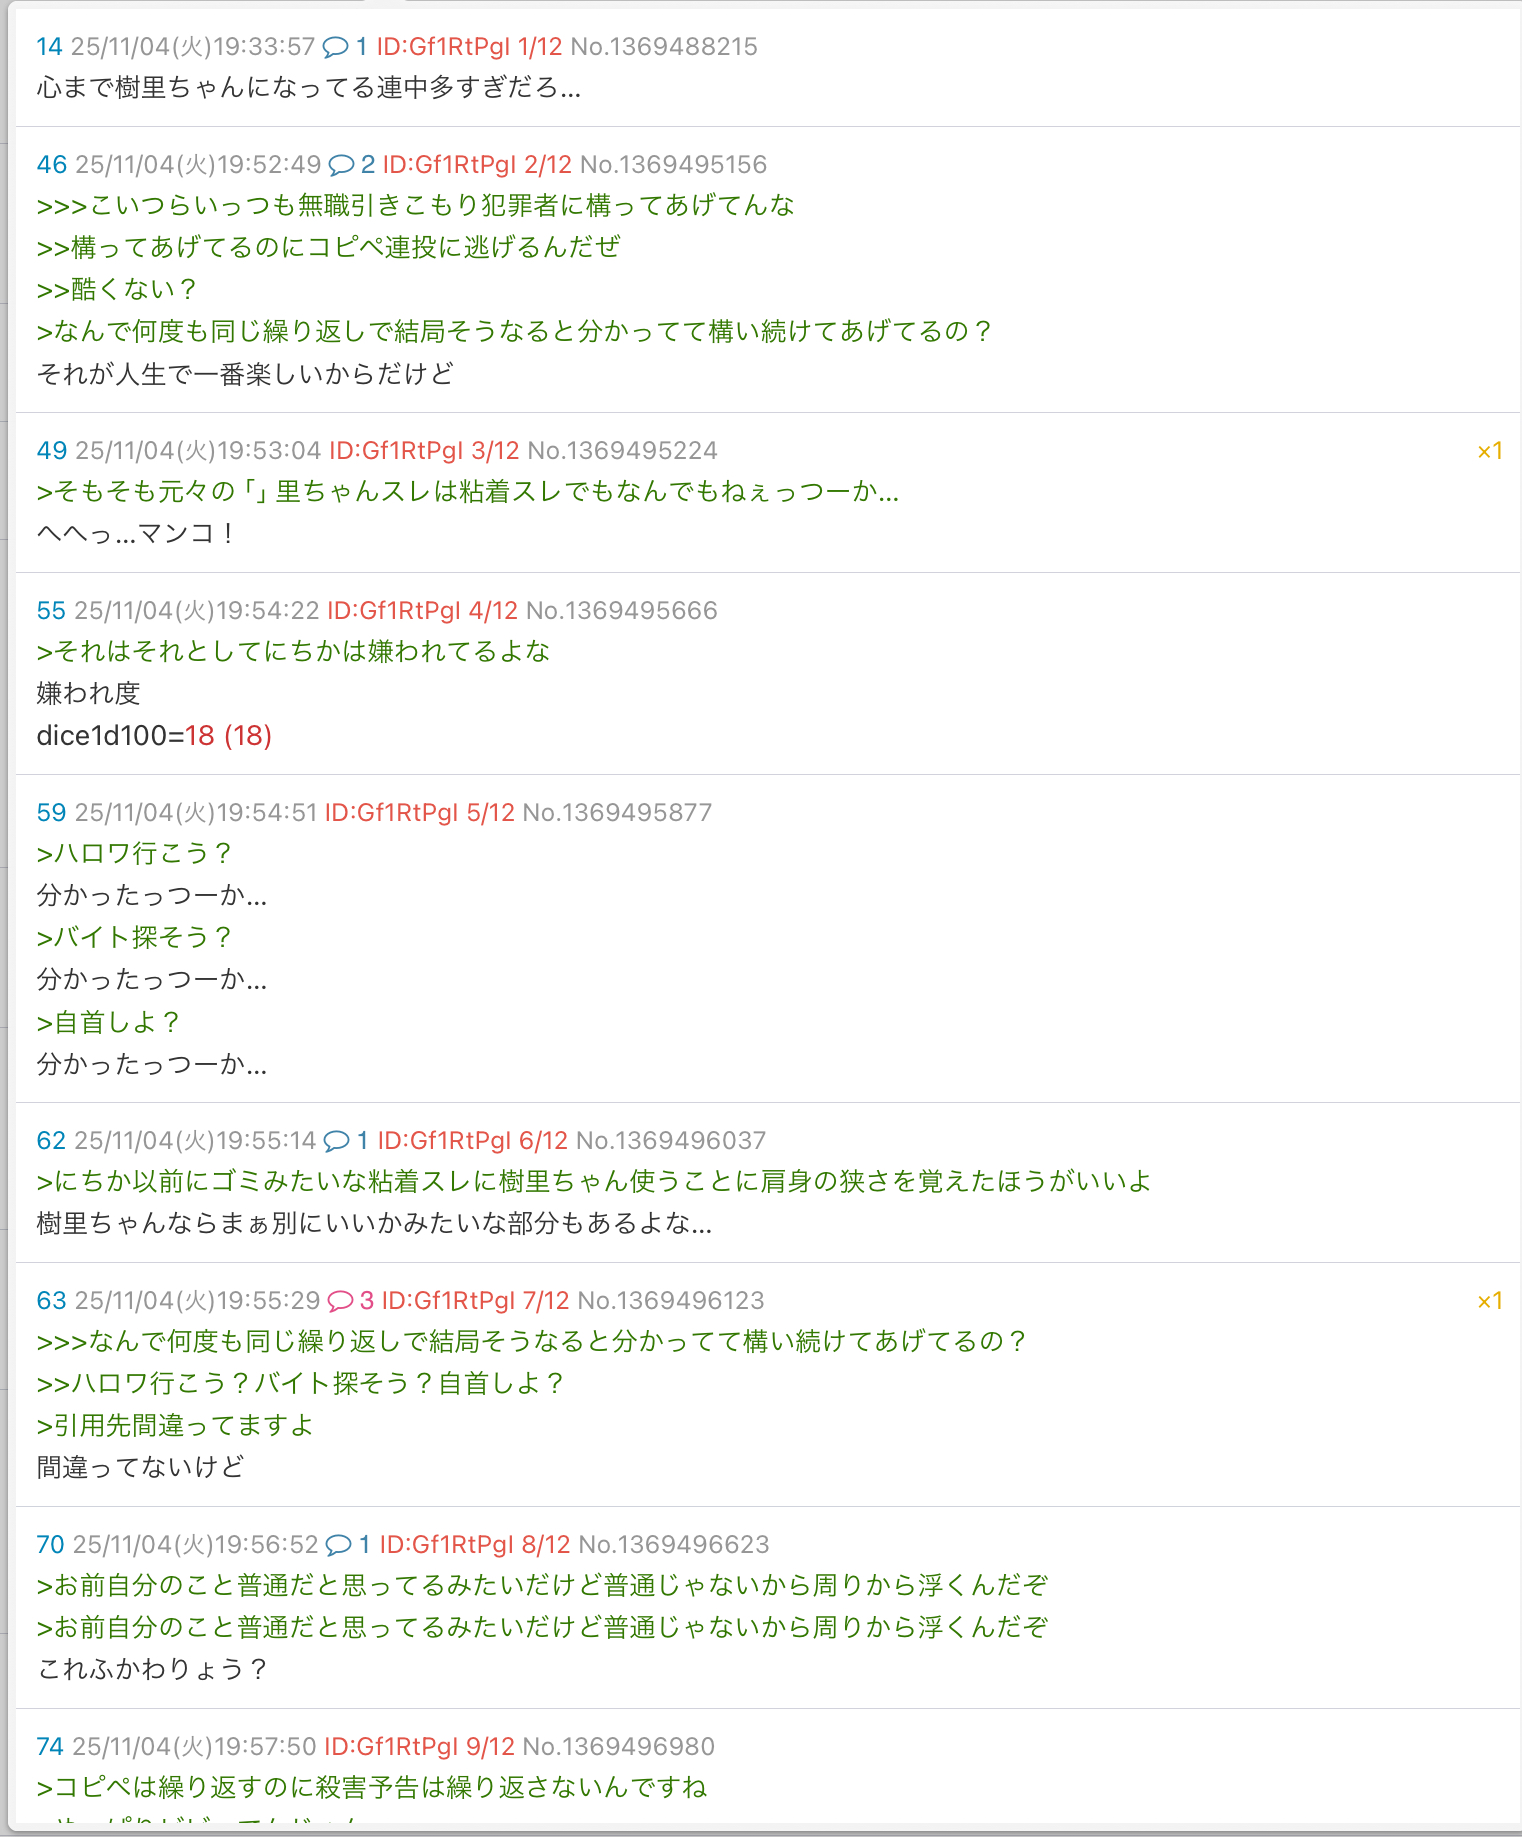The image size is (1522, 1837).
Task: Open the reply bubble icon on post 62
Action: click(337, 1141)
